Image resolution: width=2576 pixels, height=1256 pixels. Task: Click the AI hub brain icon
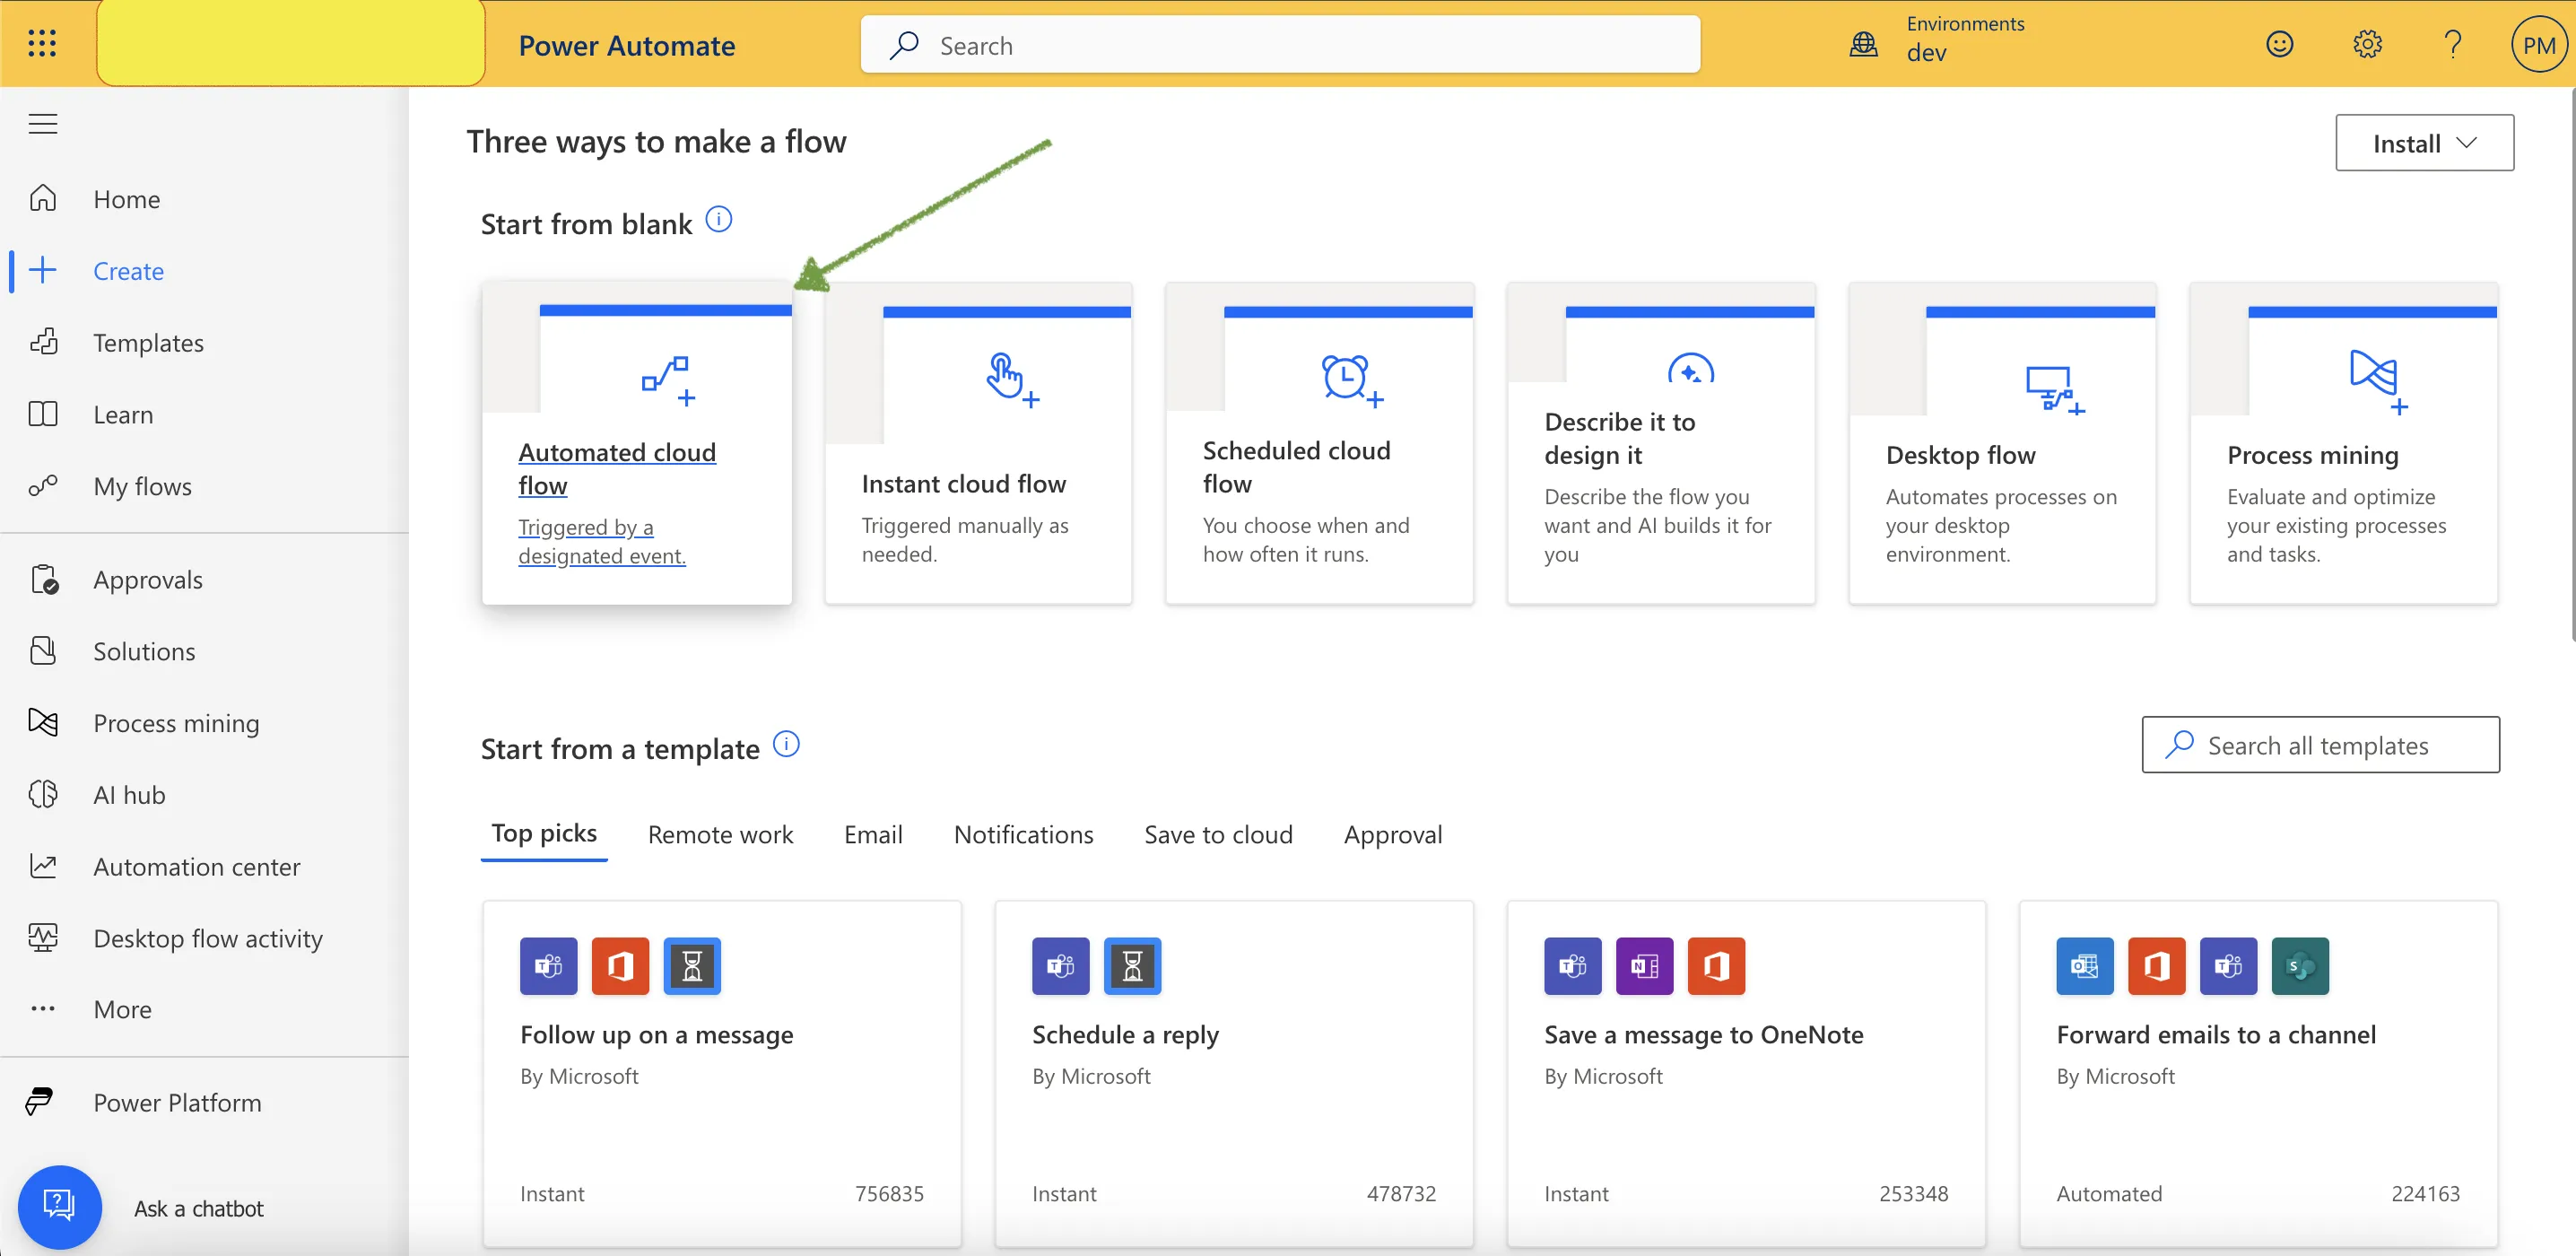point(43,794)
